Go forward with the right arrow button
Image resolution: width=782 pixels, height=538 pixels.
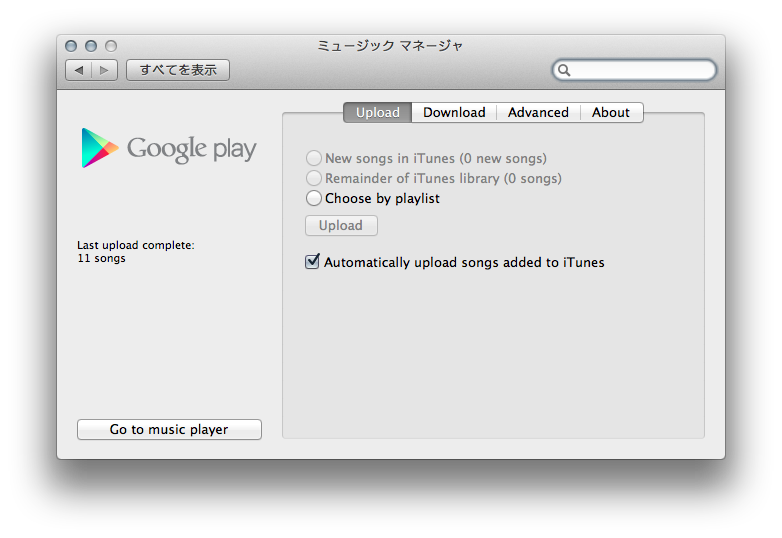point(104,70)
